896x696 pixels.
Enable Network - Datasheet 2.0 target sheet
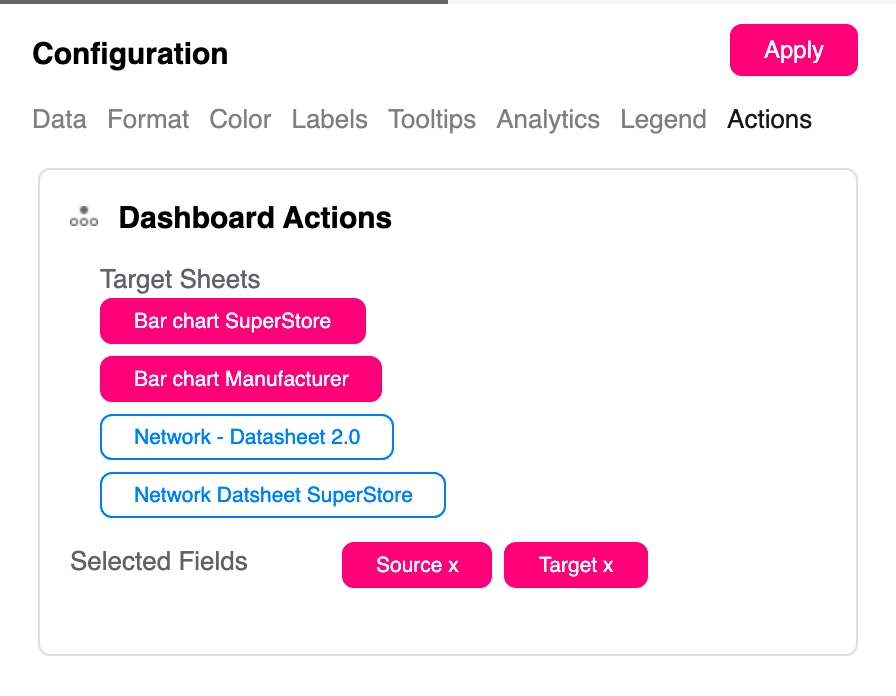tap(246, 437)
